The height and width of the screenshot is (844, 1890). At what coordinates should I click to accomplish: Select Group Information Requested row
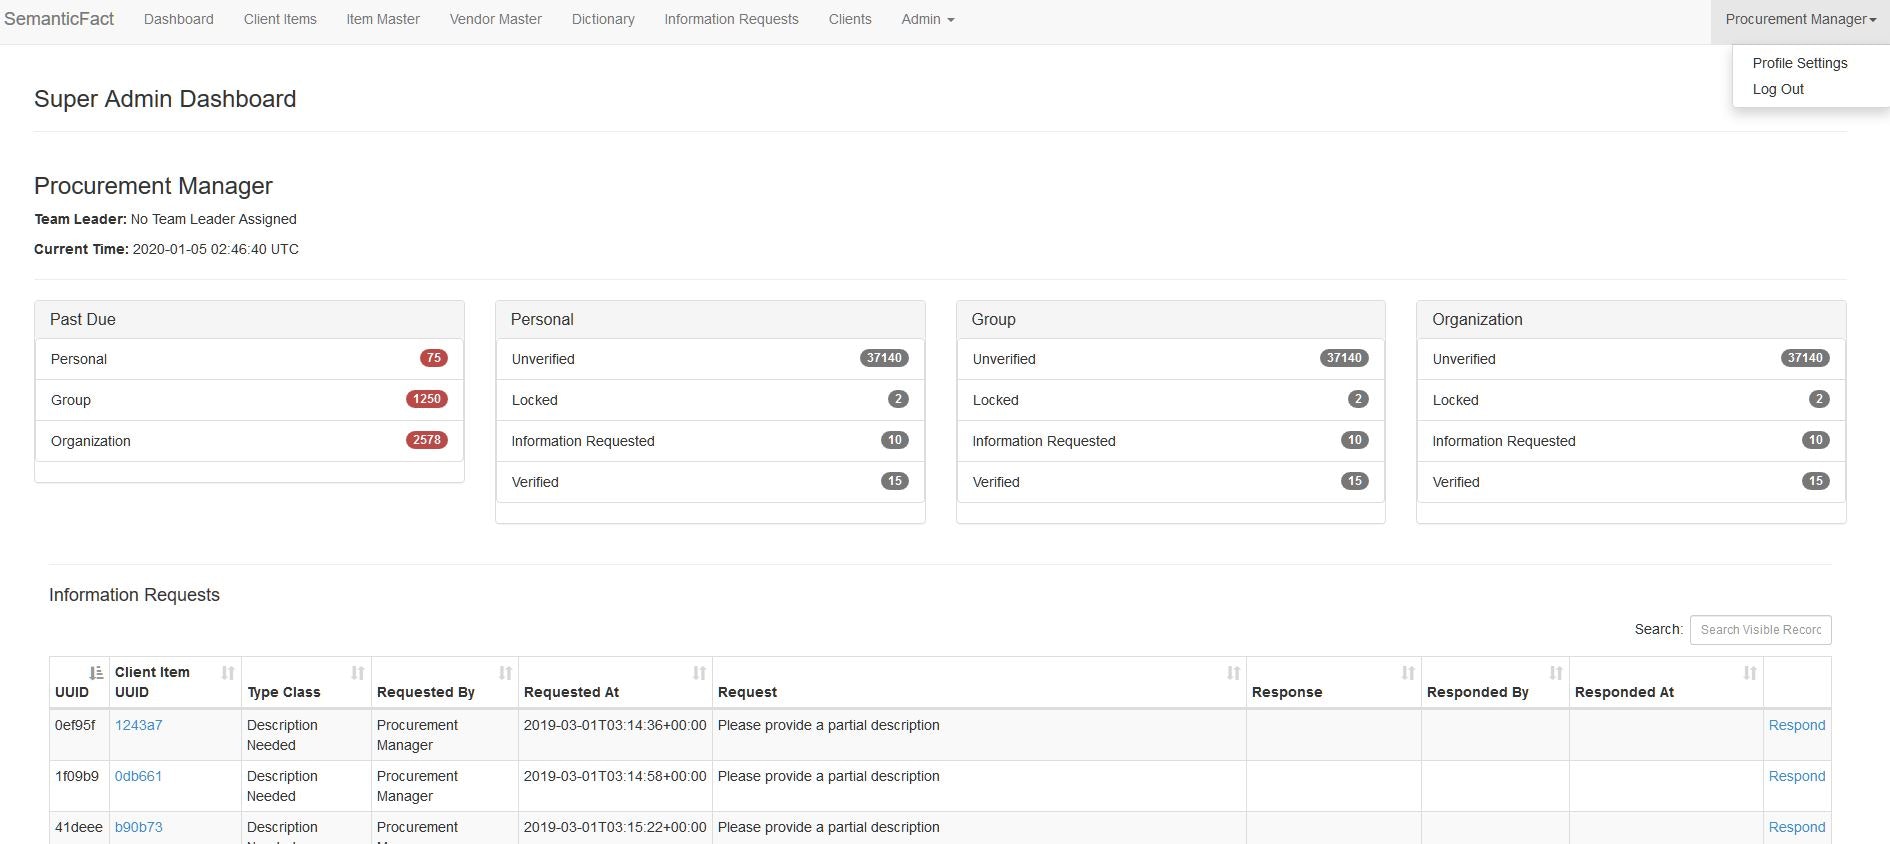click(1170, 441)
